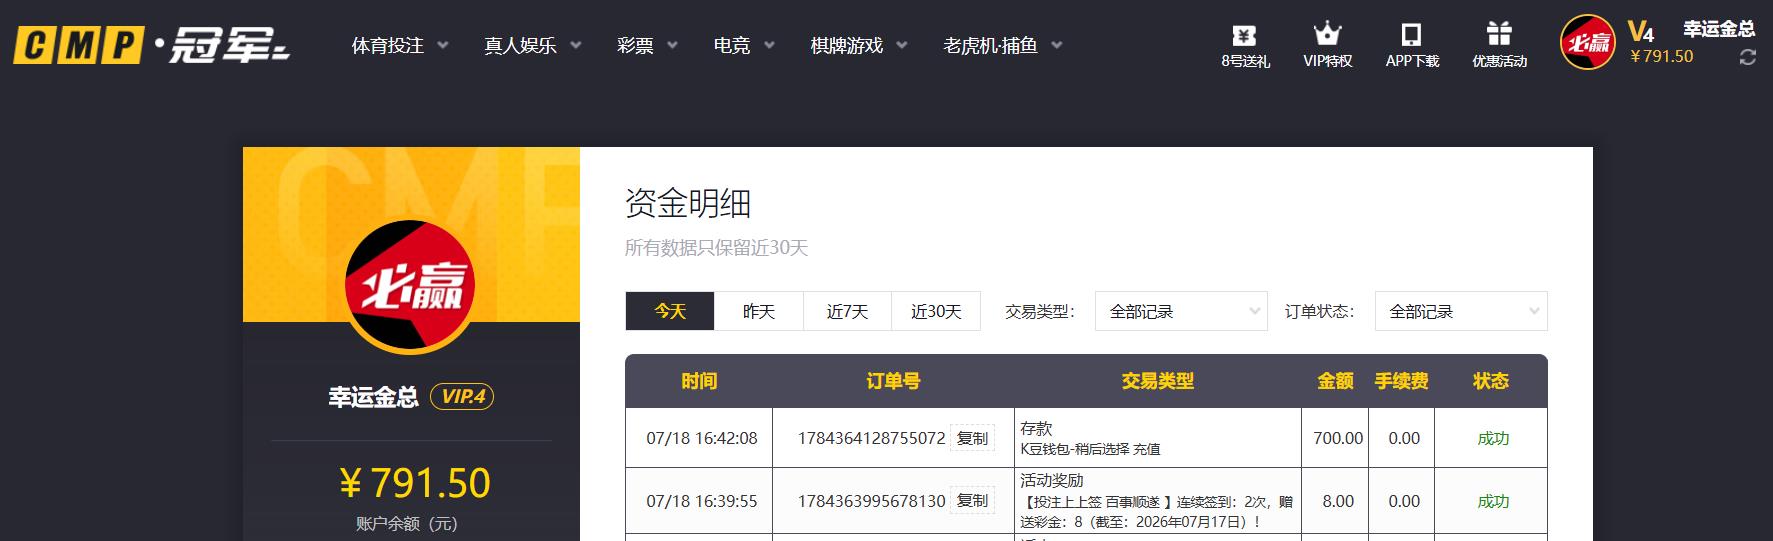
Task: Click the CMP 冠军 logo
Action: tap(151, 46)
